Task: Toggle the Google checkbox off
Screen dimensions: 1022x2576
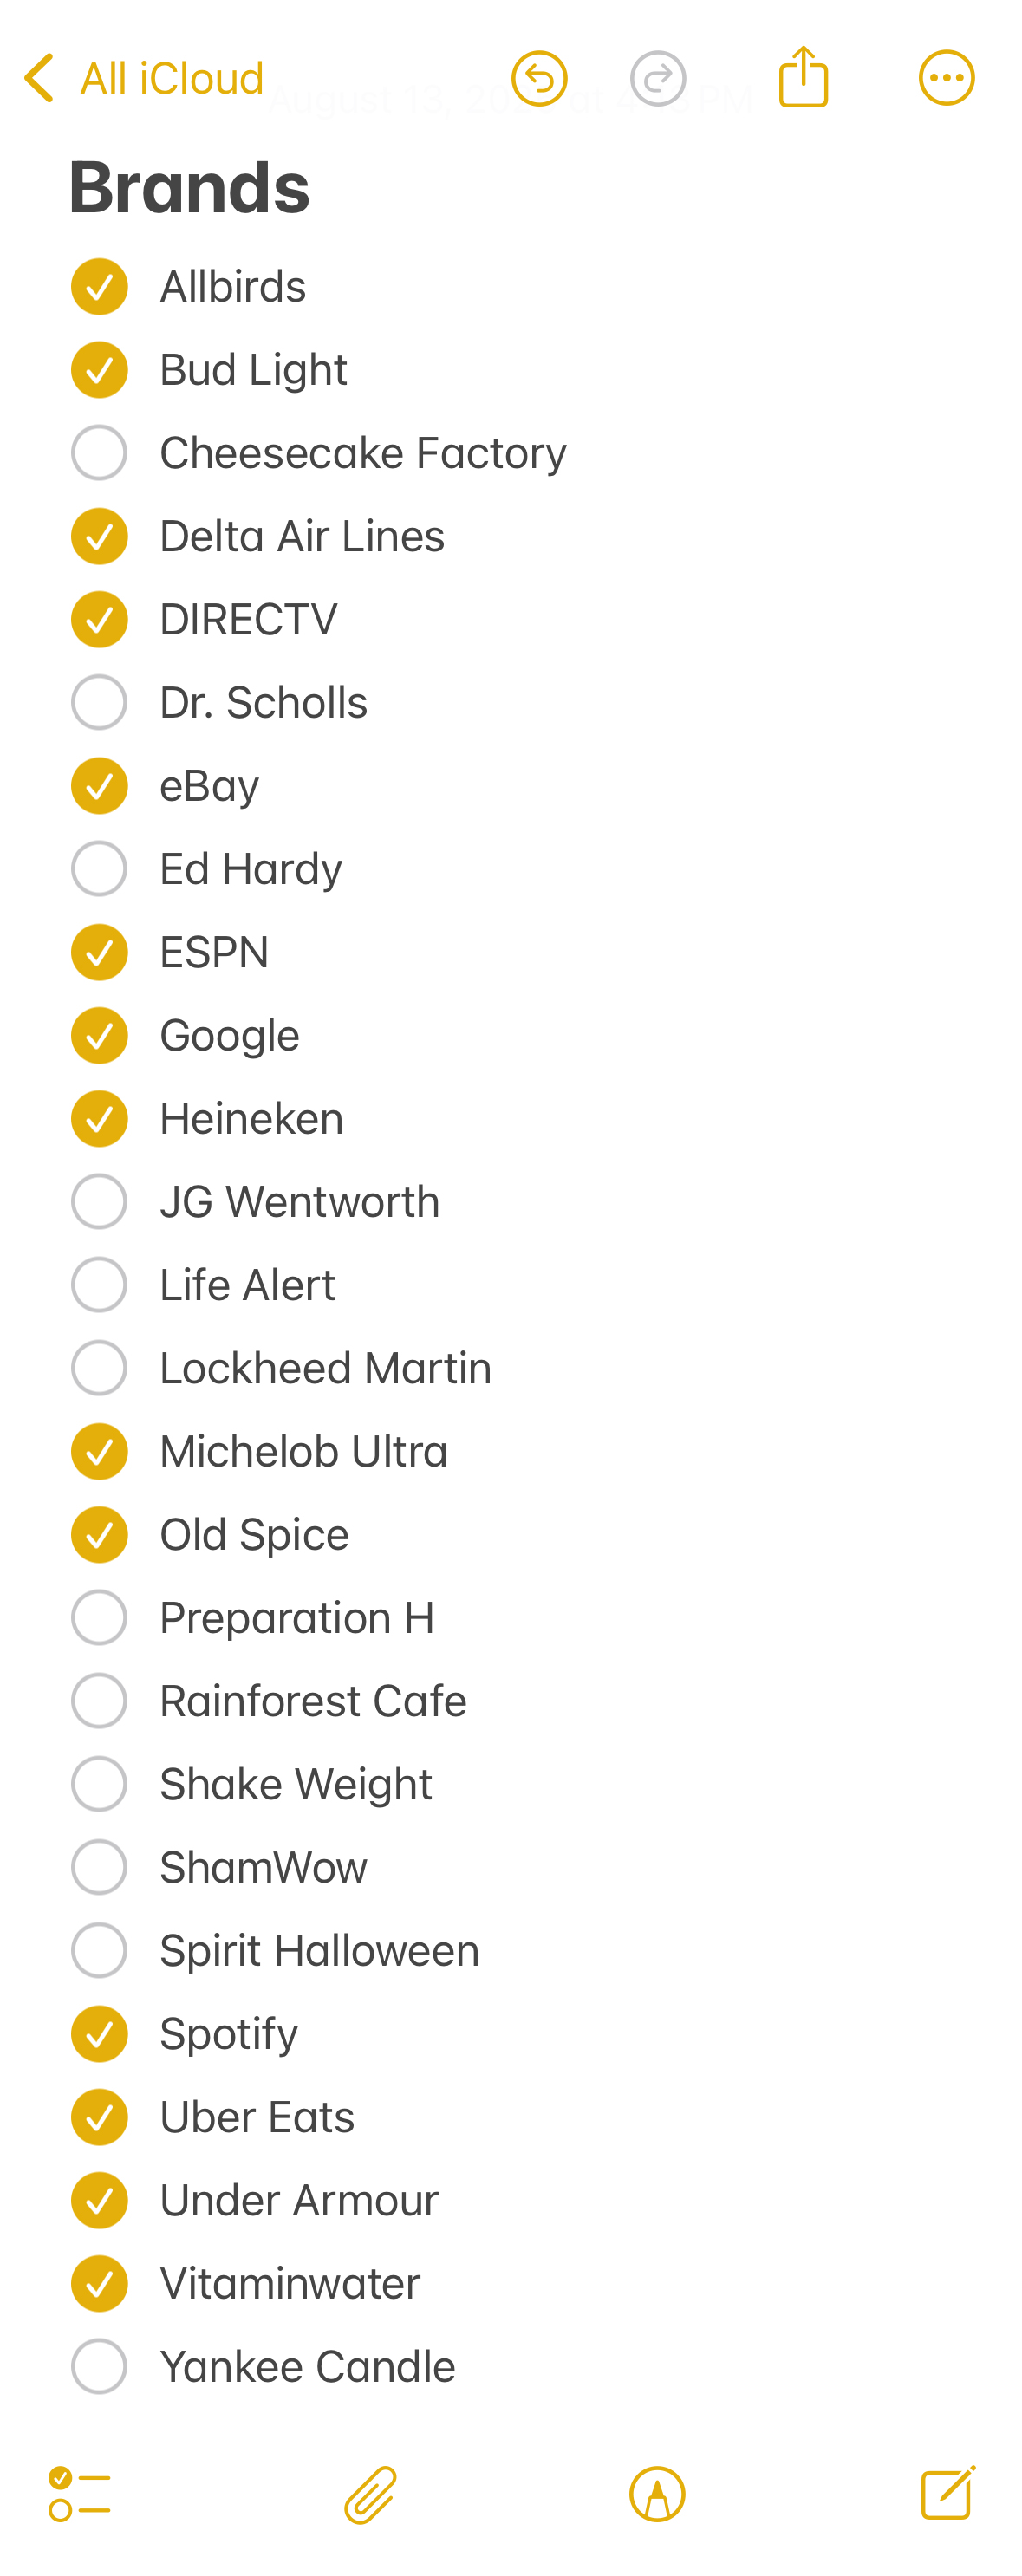Action: point(99,1035)
